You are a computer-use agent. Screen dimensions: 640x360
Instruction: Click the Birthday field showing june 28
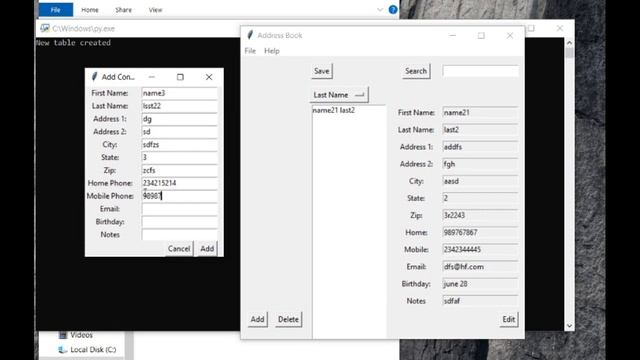(x=480, y=284)
